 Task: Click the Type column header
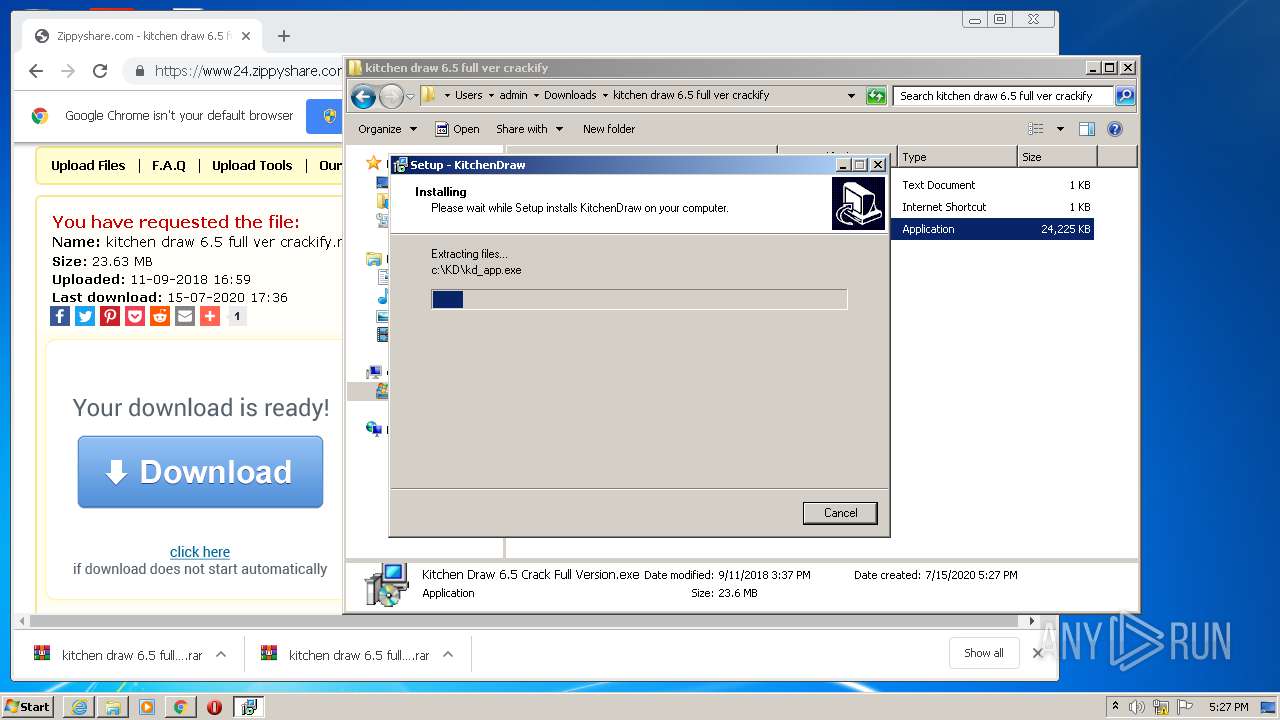tap(957, 157)
